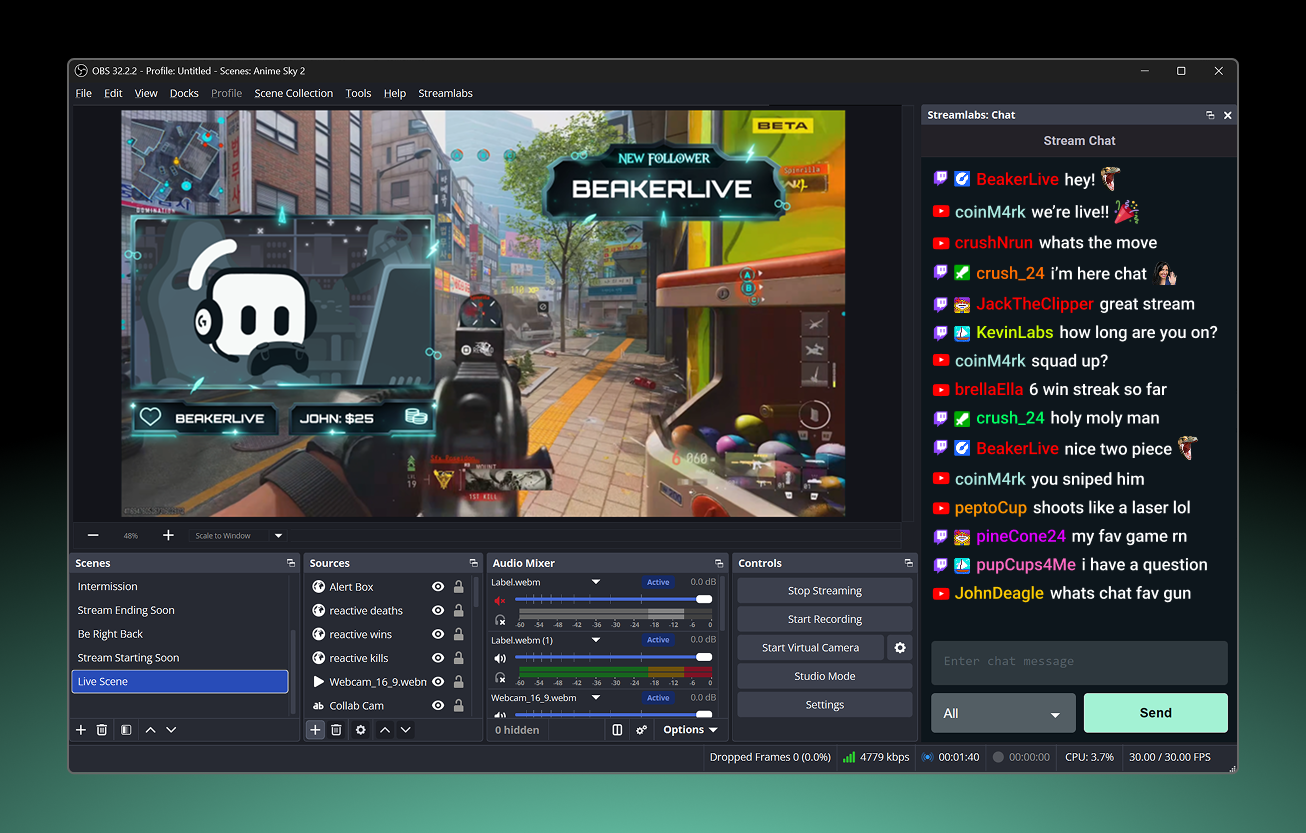Enable Studio Mode
The image size is (1306, 833).
point(825,676)
